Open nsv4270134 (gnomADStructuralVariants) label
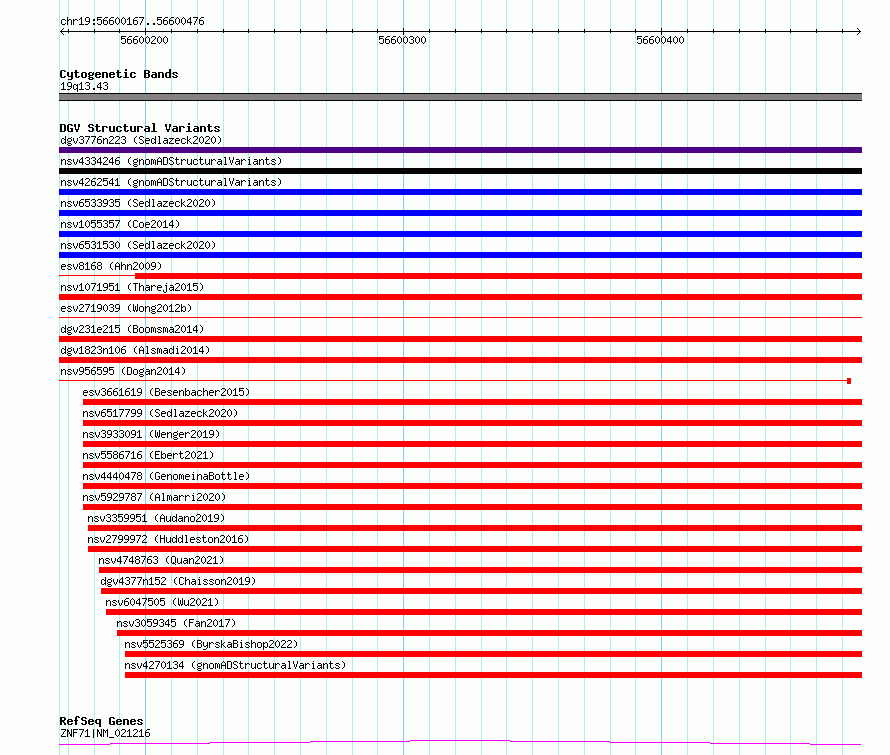 tap(235, 665)
